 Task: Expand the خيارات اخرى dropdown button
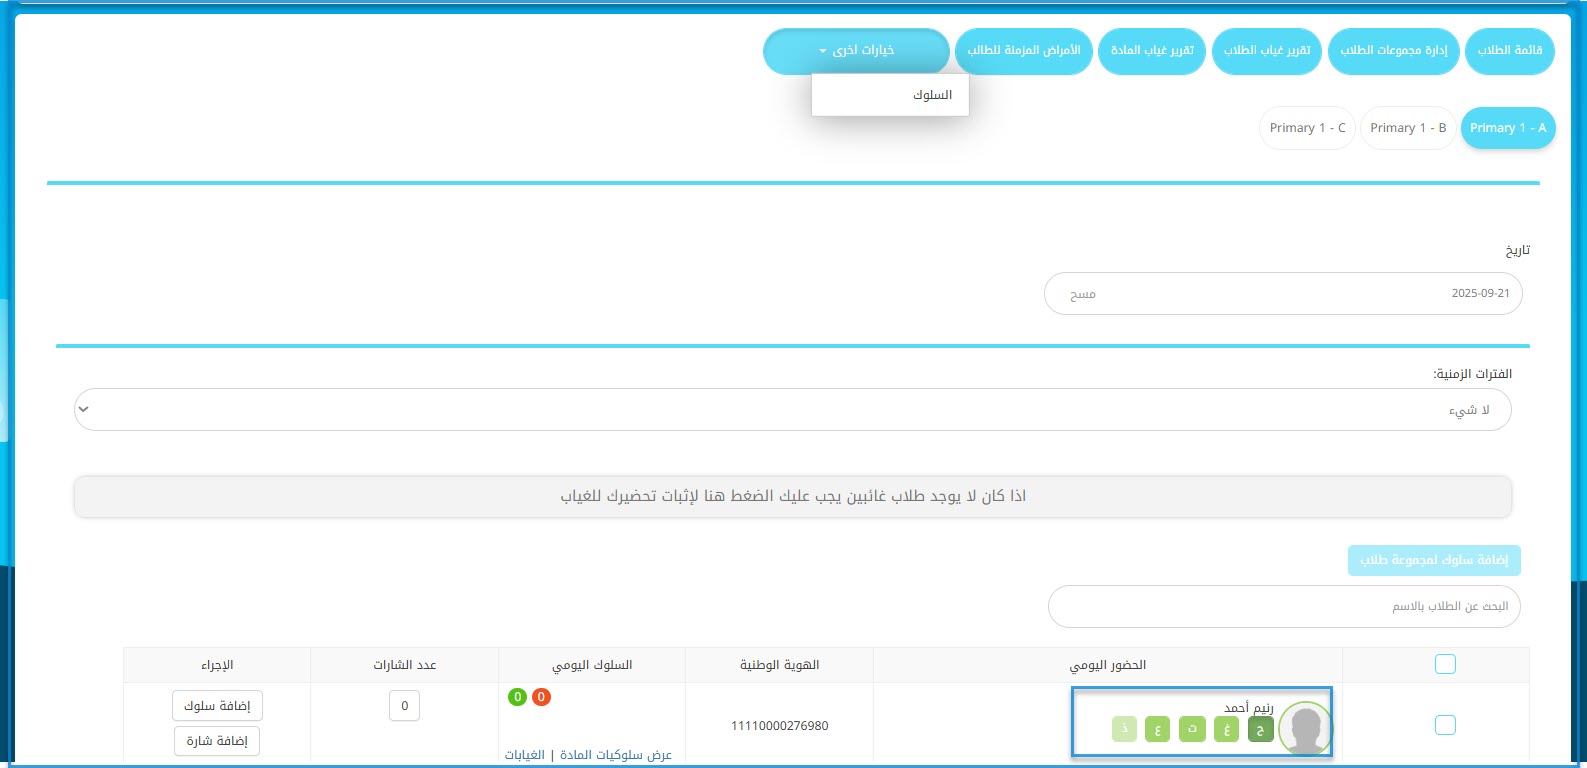(856, 51)
